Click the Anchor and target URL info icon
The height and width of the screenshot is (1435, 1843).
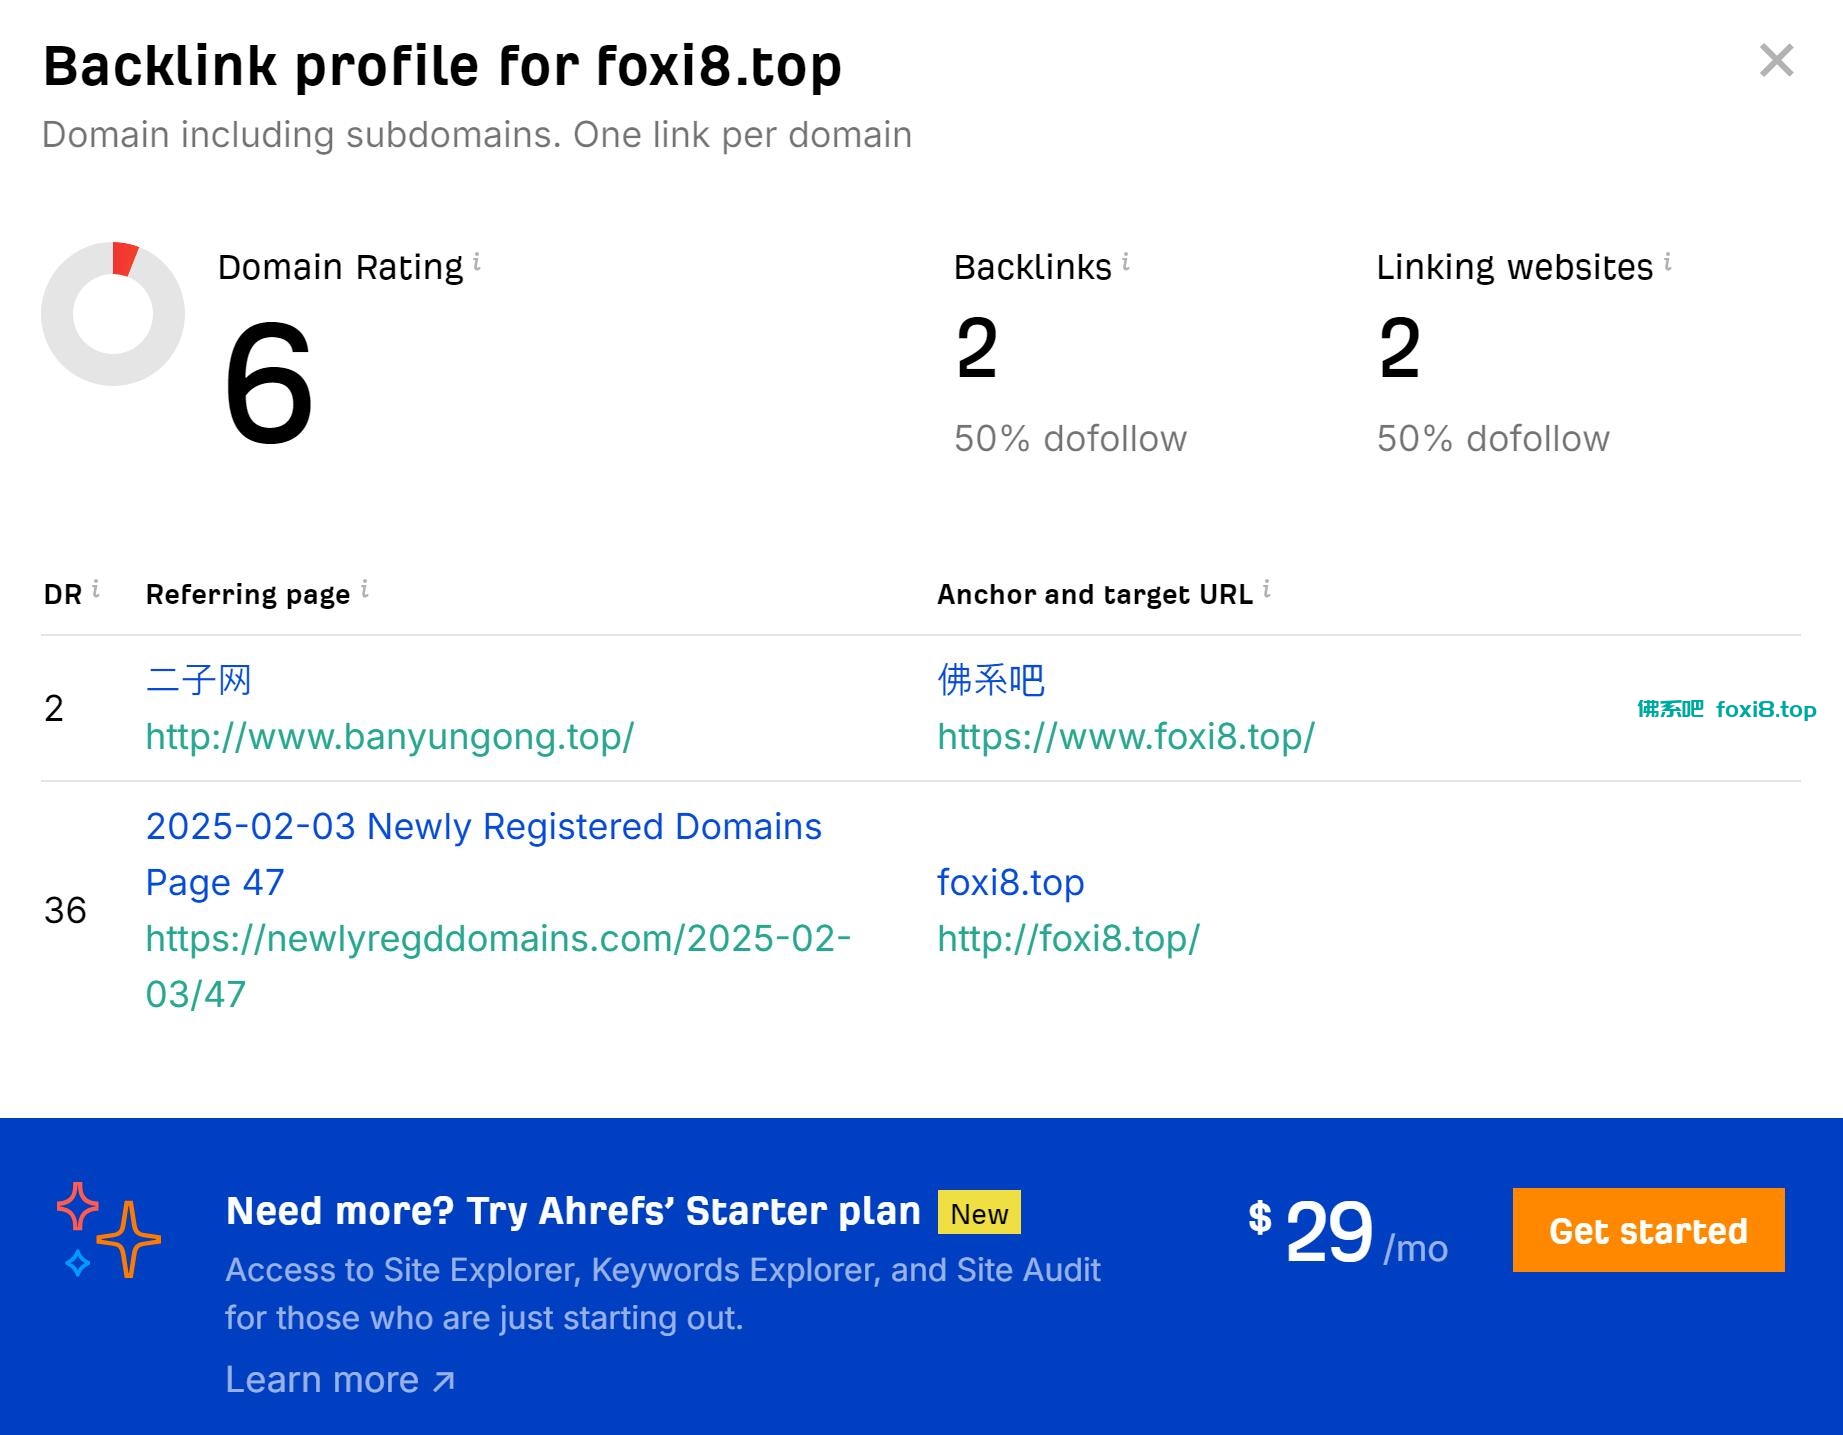tap(1267, 589)
